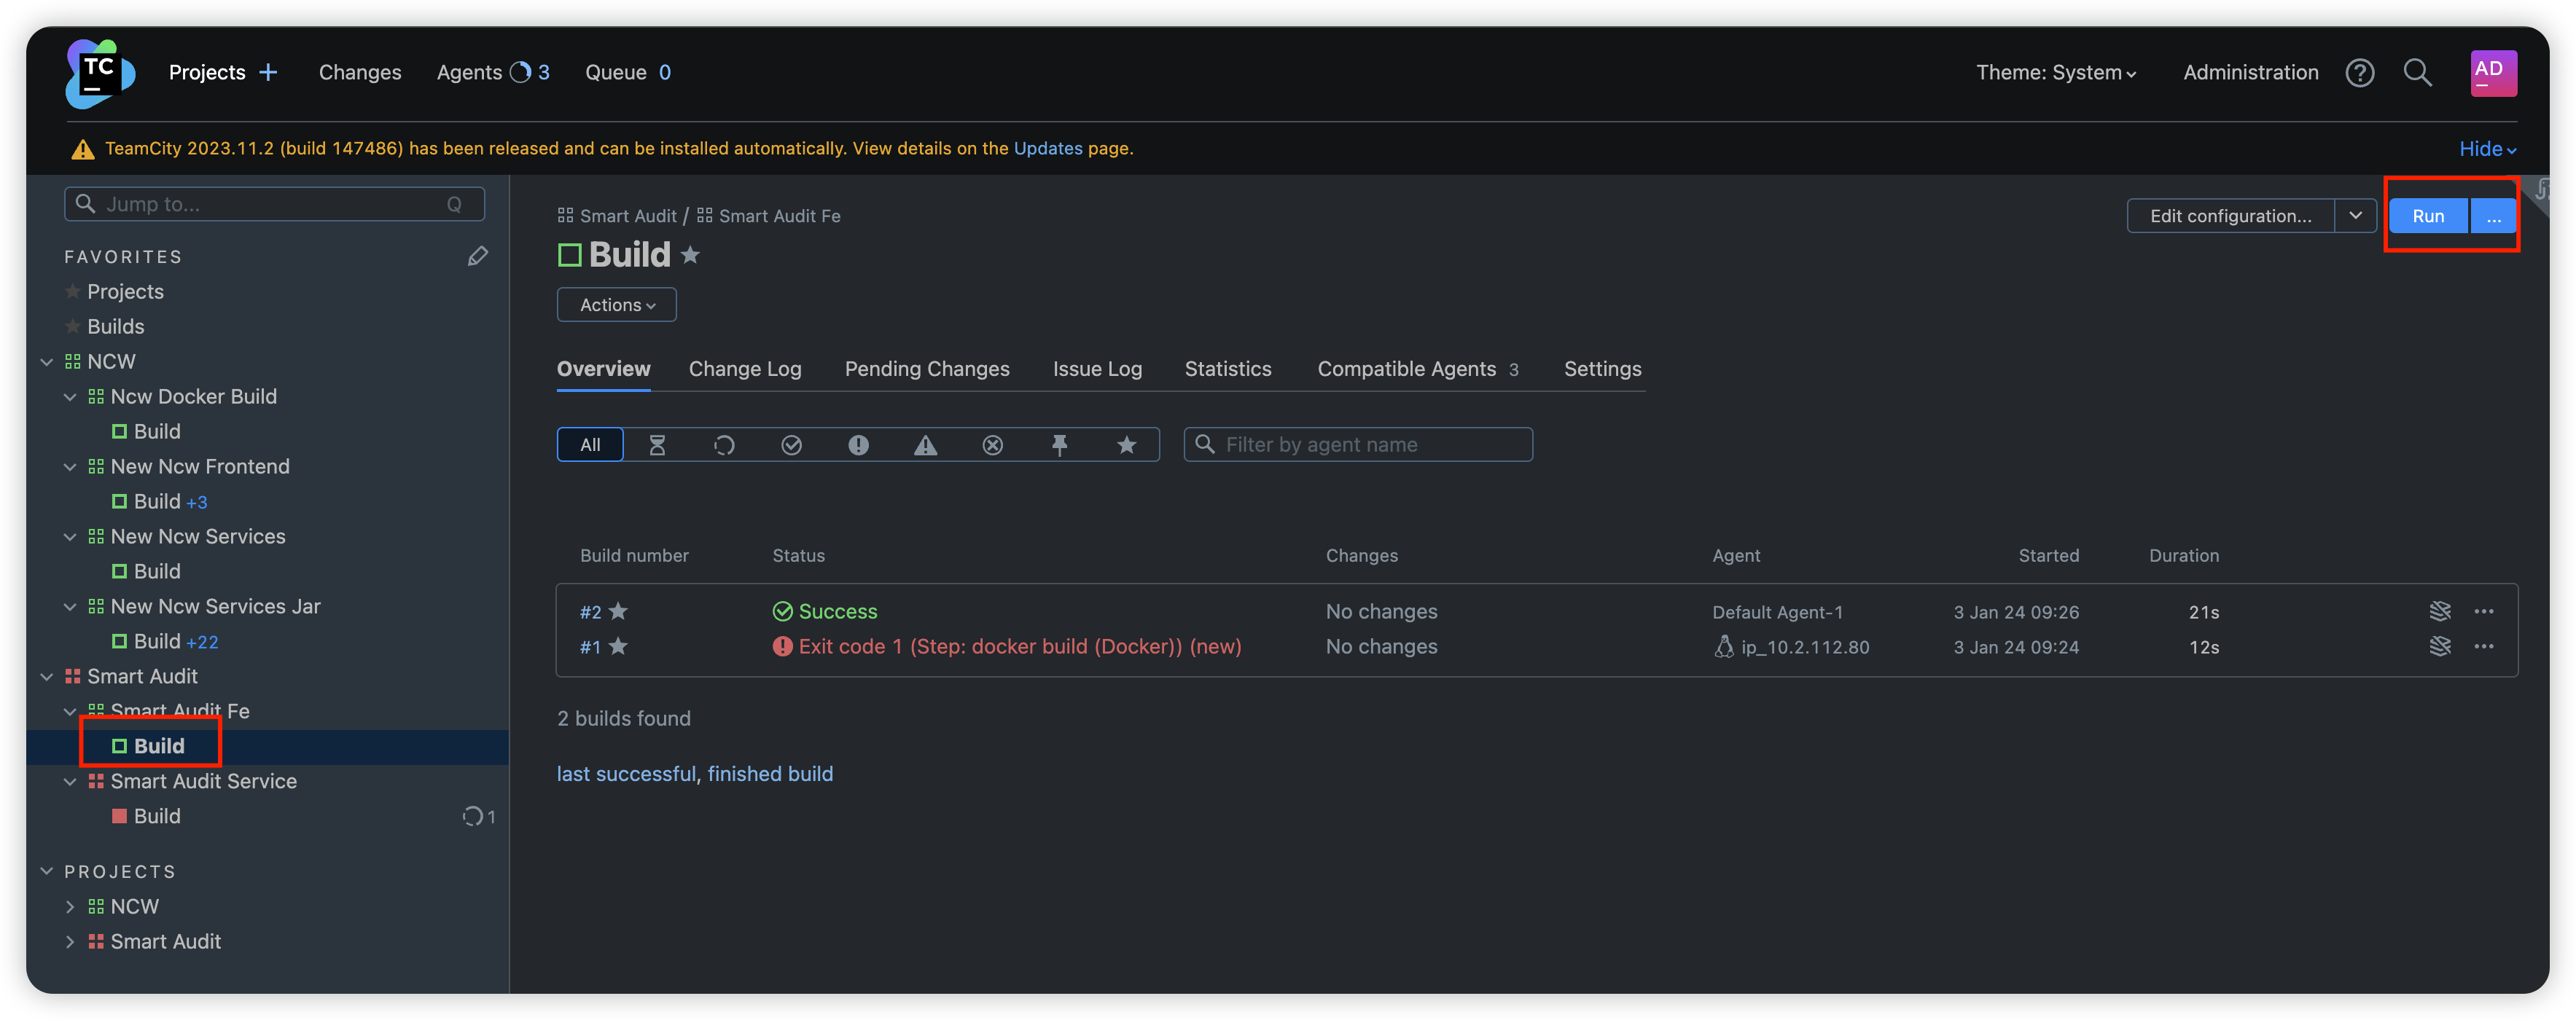Toggle the star on build #2
This screenshot has height=1020, width=2576.
(x=619, y=611)
